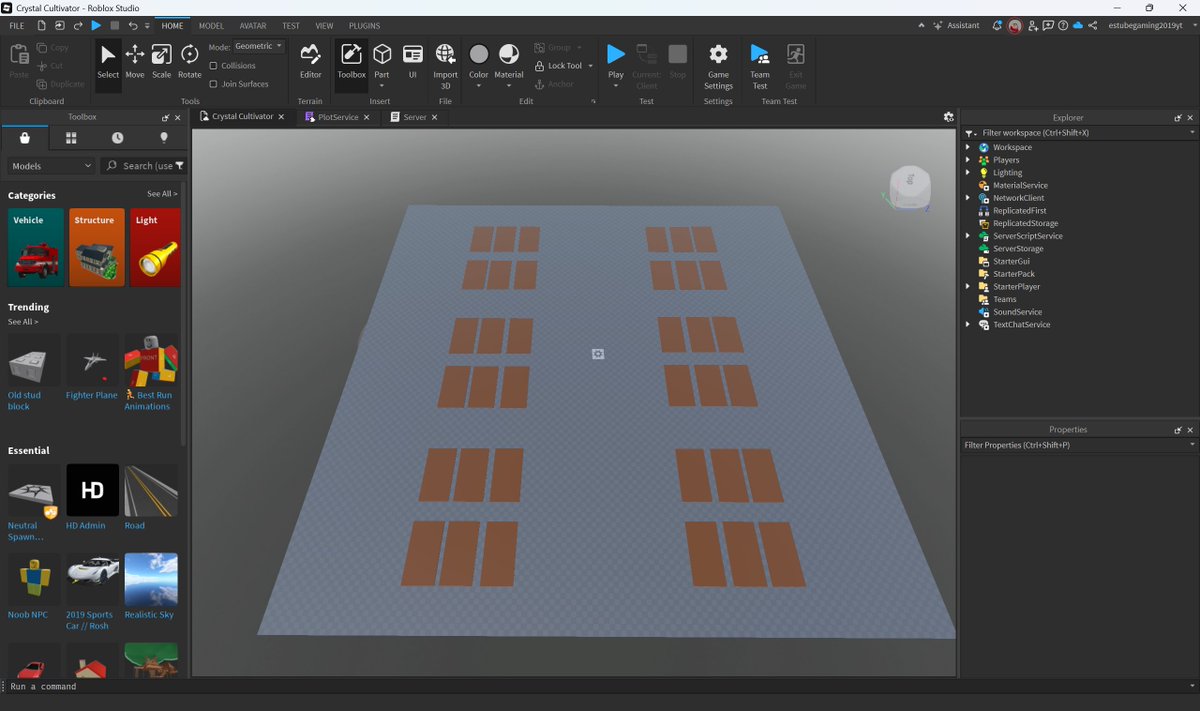Image resolution: width=1200 pixels, height=711 pixels.
Task: Open Game Settings
Action: [718, 66]
